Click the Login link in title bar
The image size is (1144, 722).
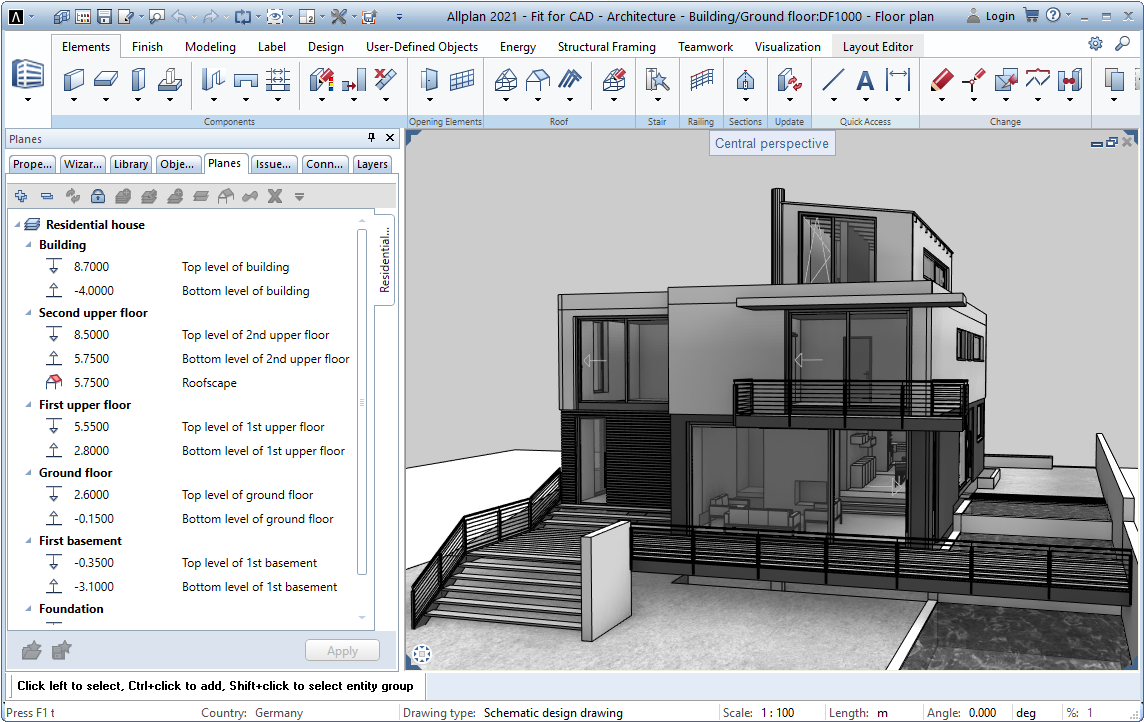(x=1000, y=16)
